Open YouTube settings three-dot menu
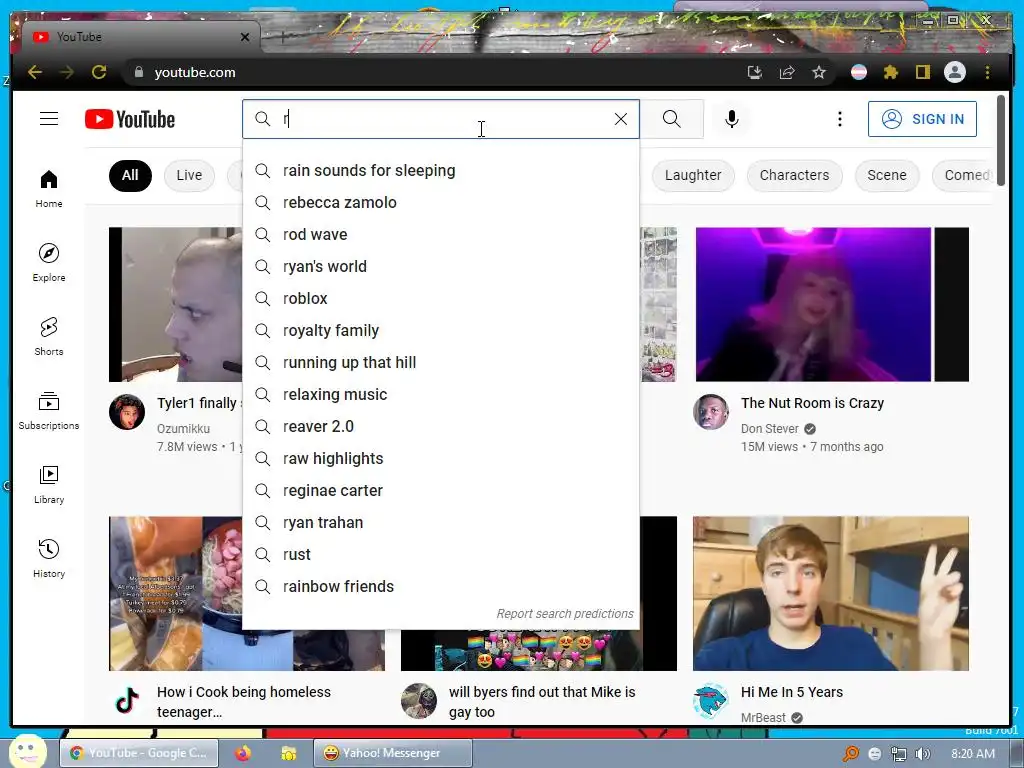The width and height of the screenshot is (1024, 768). (x=840, y=119)
